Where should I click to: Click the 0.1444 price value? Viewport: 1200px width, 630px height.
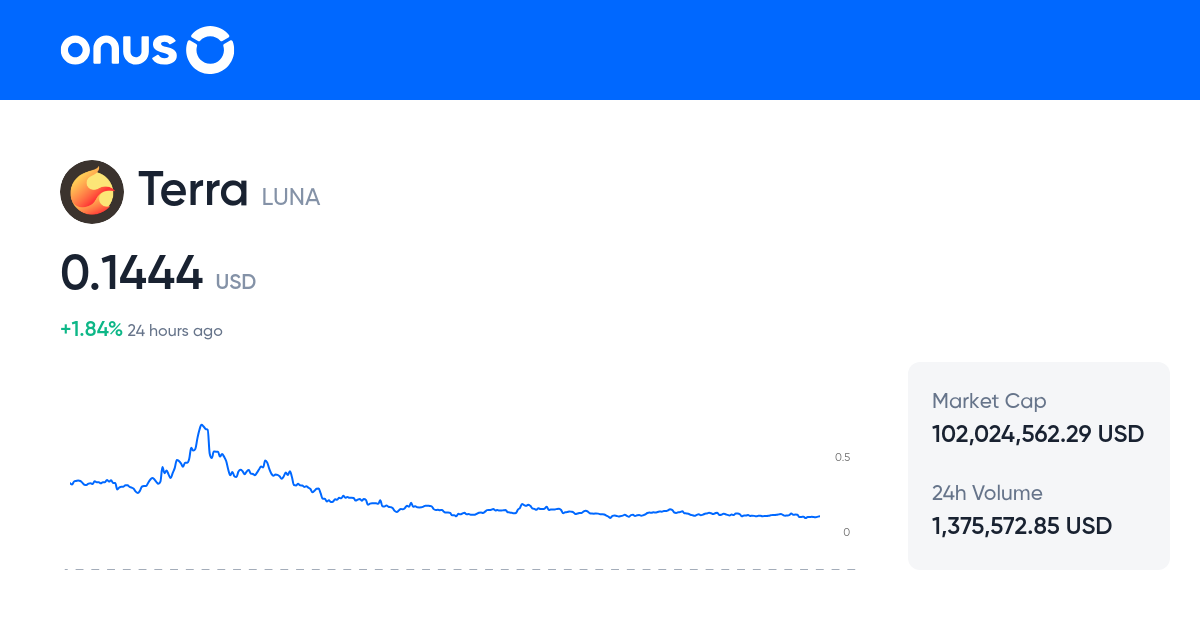[131, 273]
